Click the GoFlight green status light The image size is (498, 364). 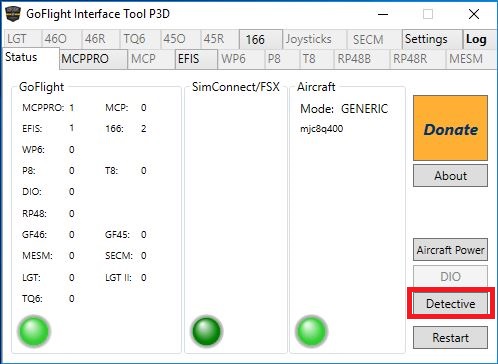coord(34,331)
